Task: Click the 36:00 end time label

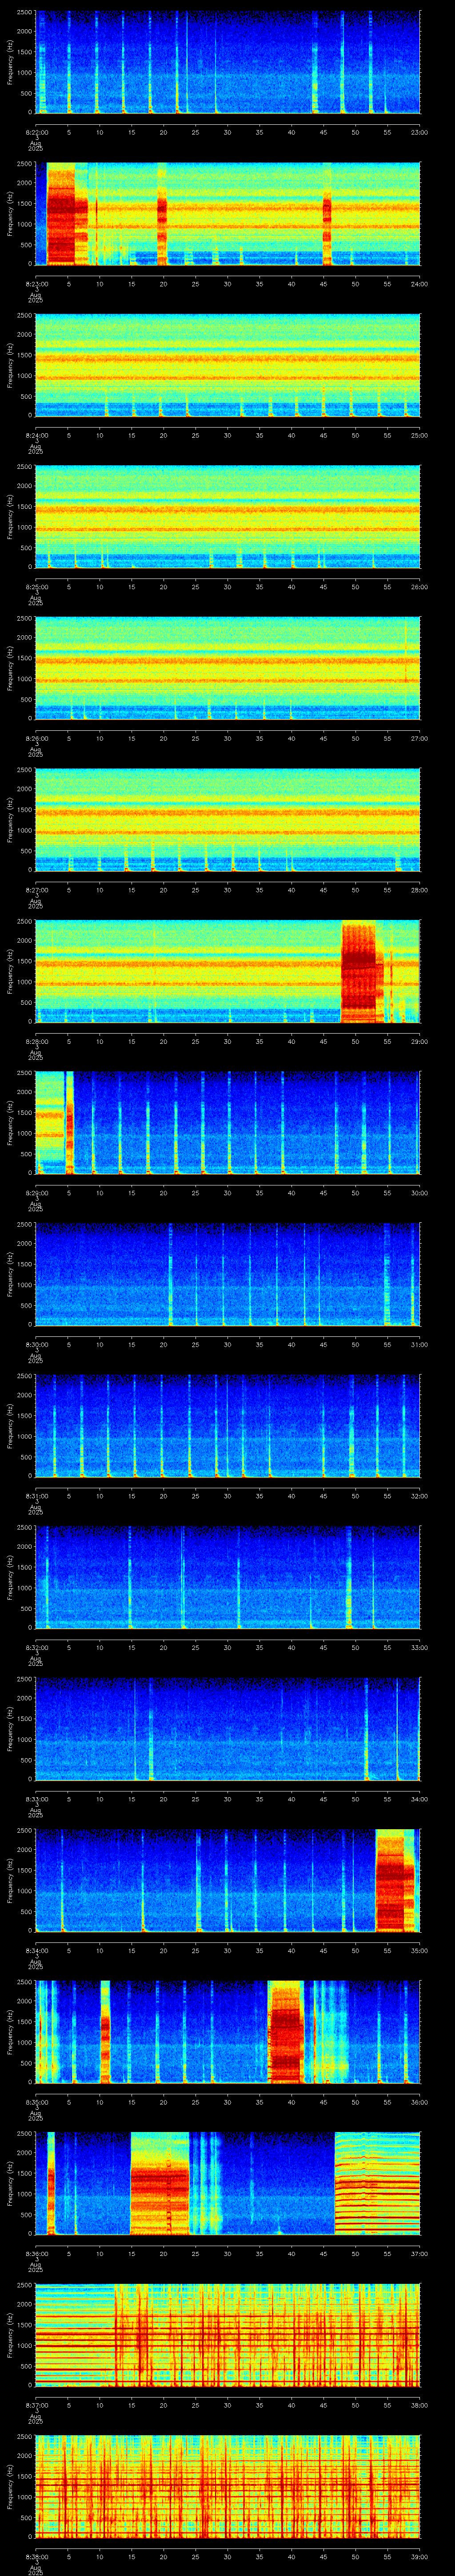Action: click(420, 2101)
